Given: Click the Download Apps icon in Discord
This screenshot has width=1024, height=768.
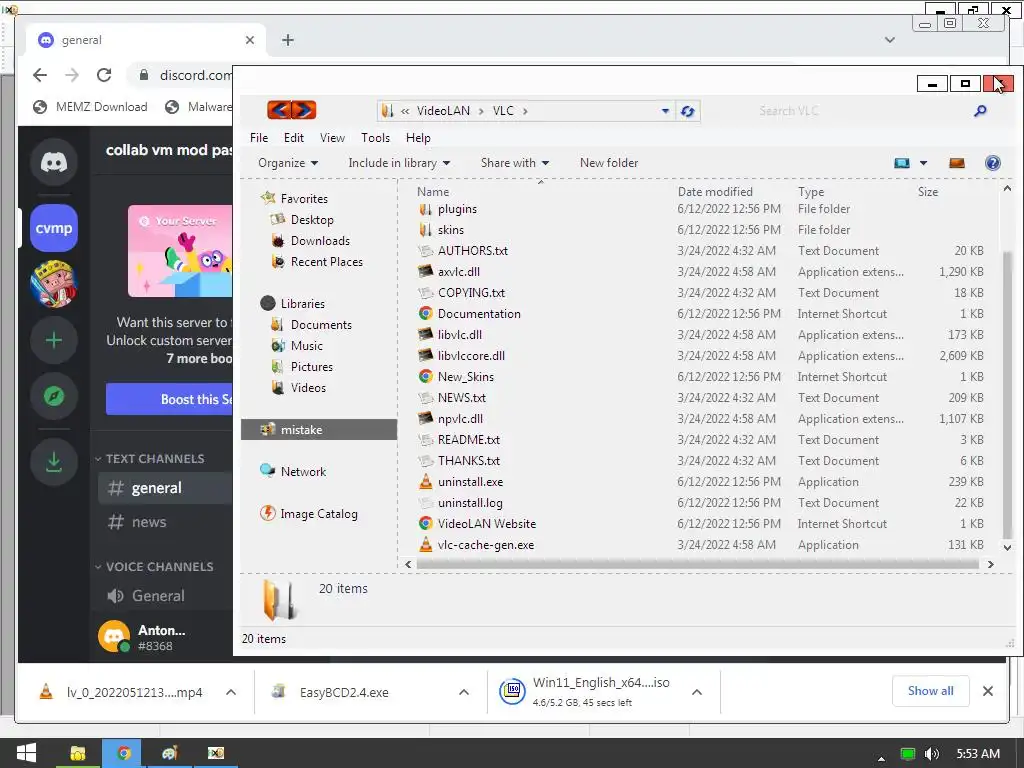Looking at the screenshot, I should click(x=54, y=462).
